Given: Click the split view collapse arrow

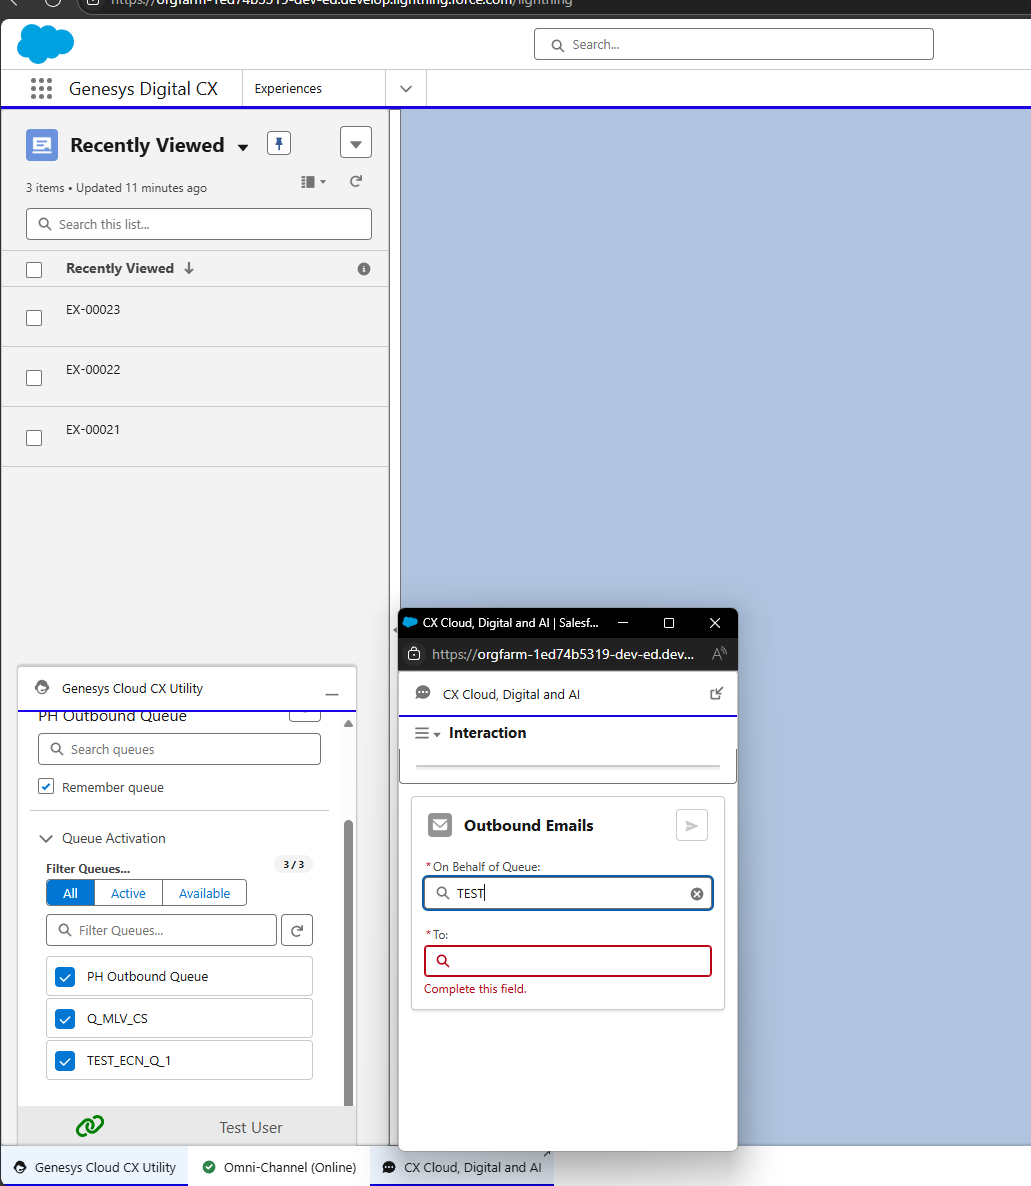Looking at the screenshot, I should point(395,629).
